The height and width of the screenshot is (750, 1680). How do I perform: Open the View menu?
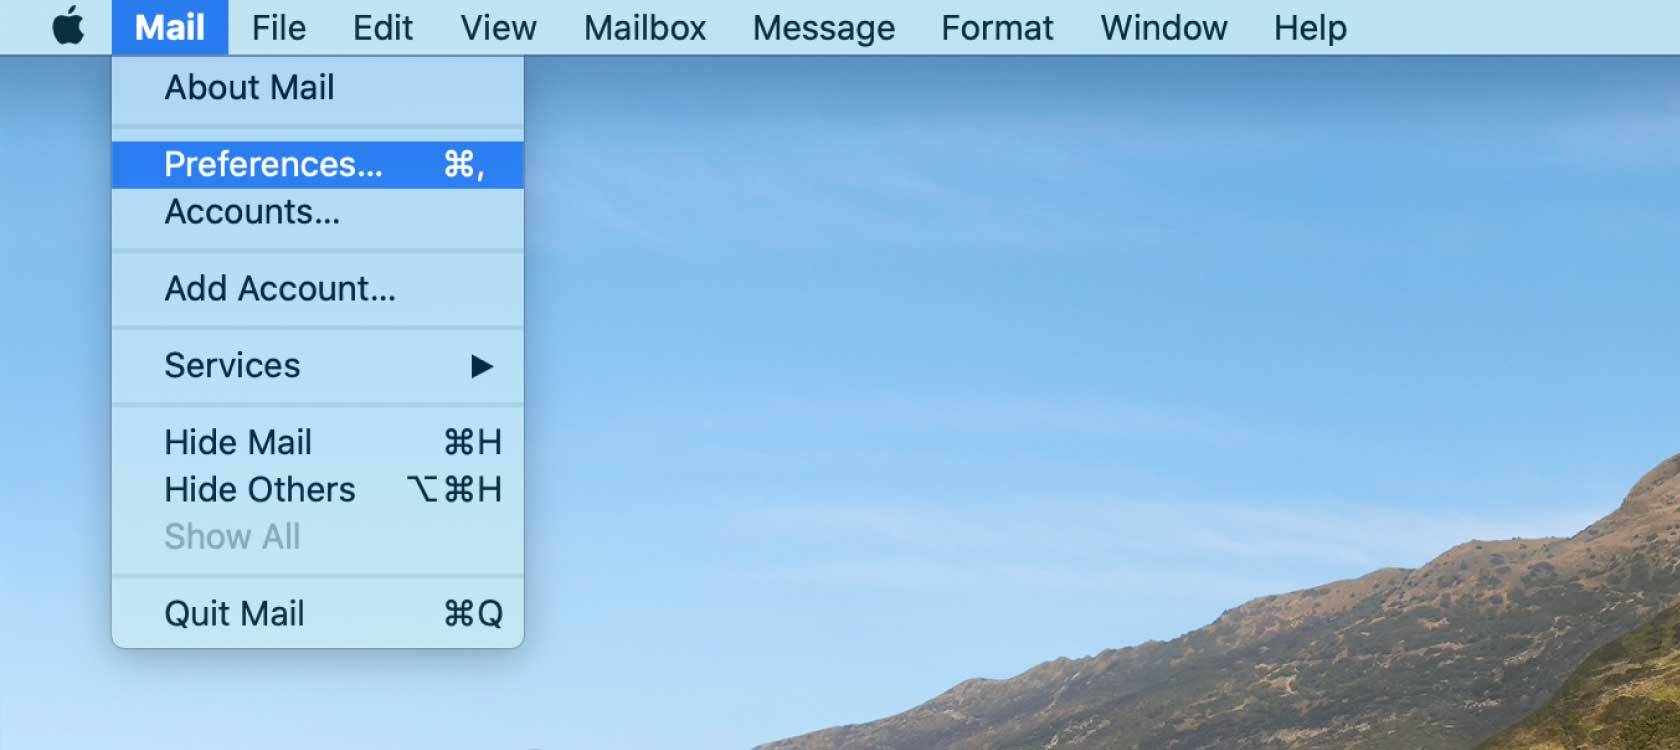498,27
